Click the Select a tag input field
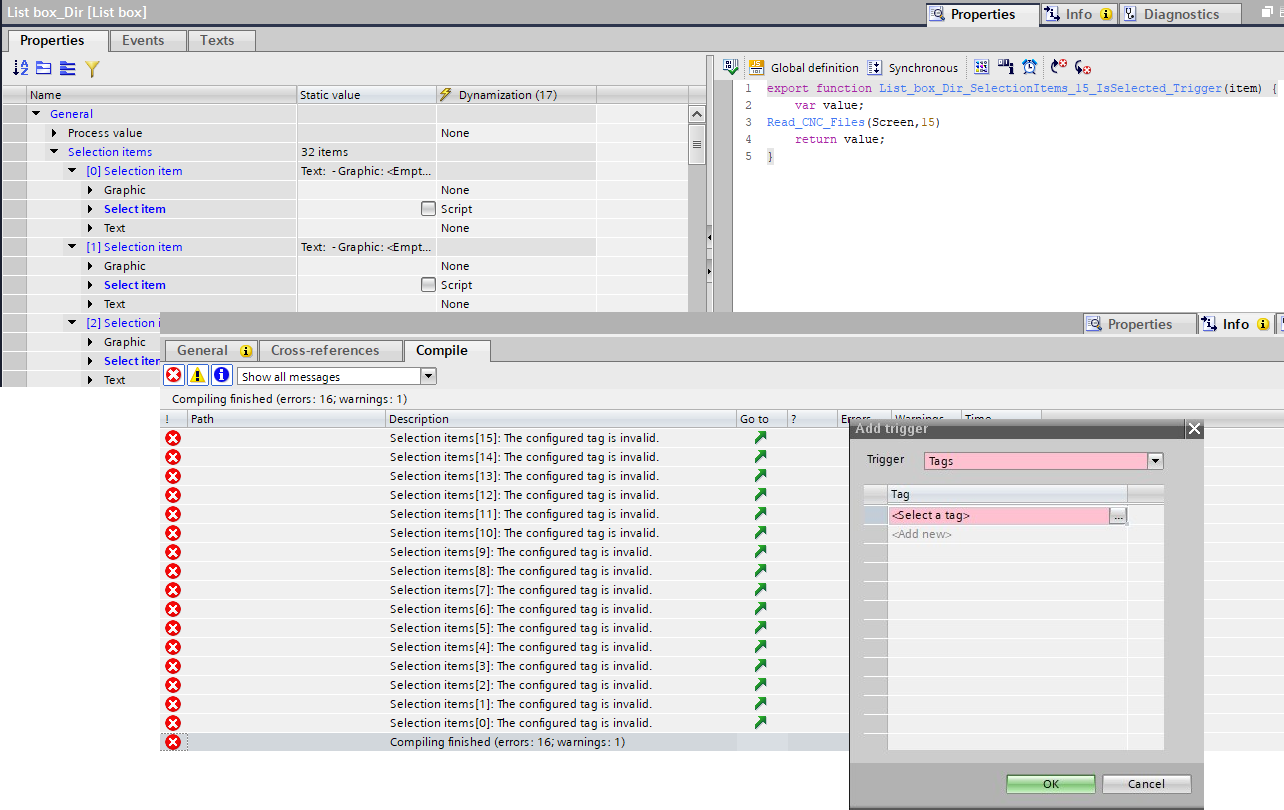The width and height of the screenshot is (1284, 810). coord(998,515)
